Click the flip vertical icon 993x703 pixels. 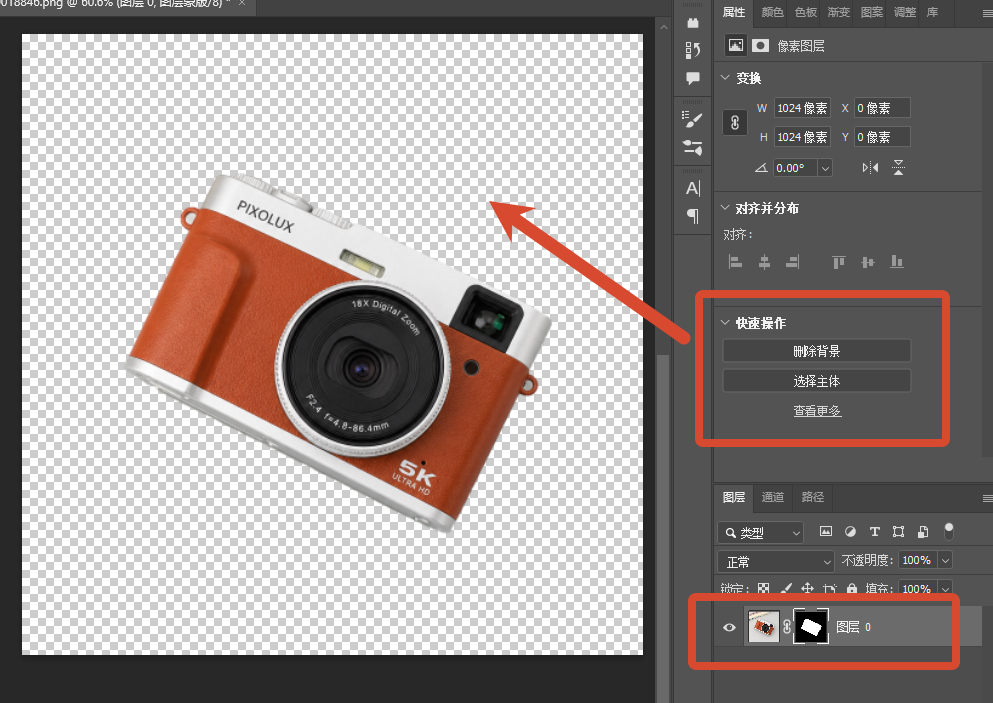(x=898, y=168)
